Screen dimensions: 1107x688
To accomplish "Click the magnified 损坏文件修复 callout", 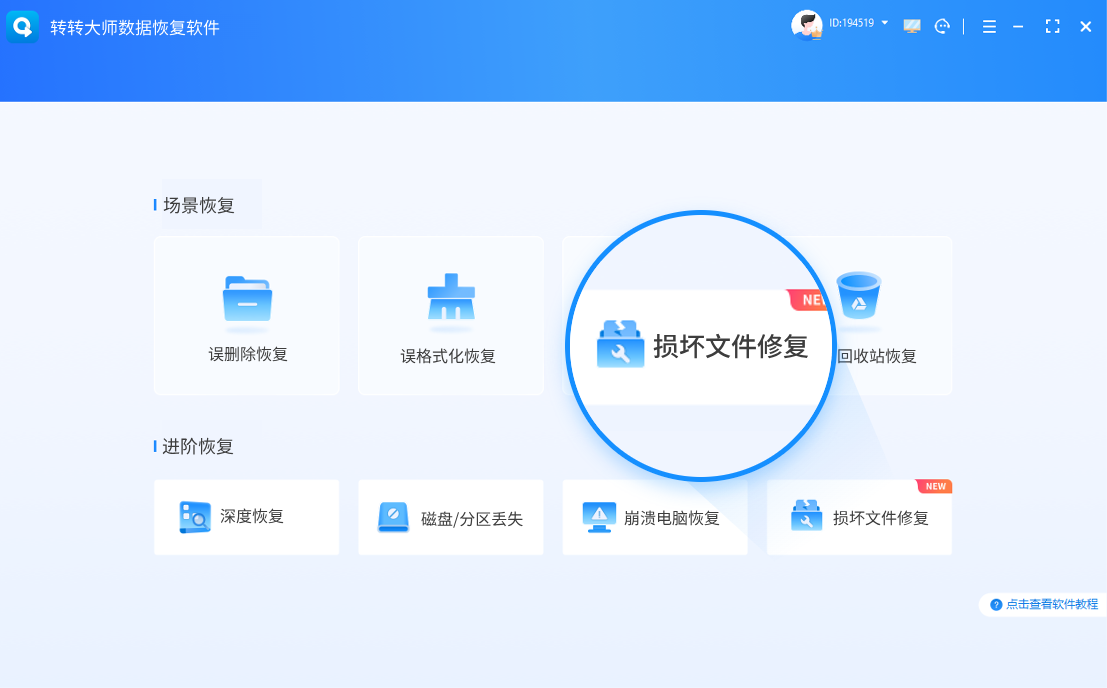I will pos(702,346).
